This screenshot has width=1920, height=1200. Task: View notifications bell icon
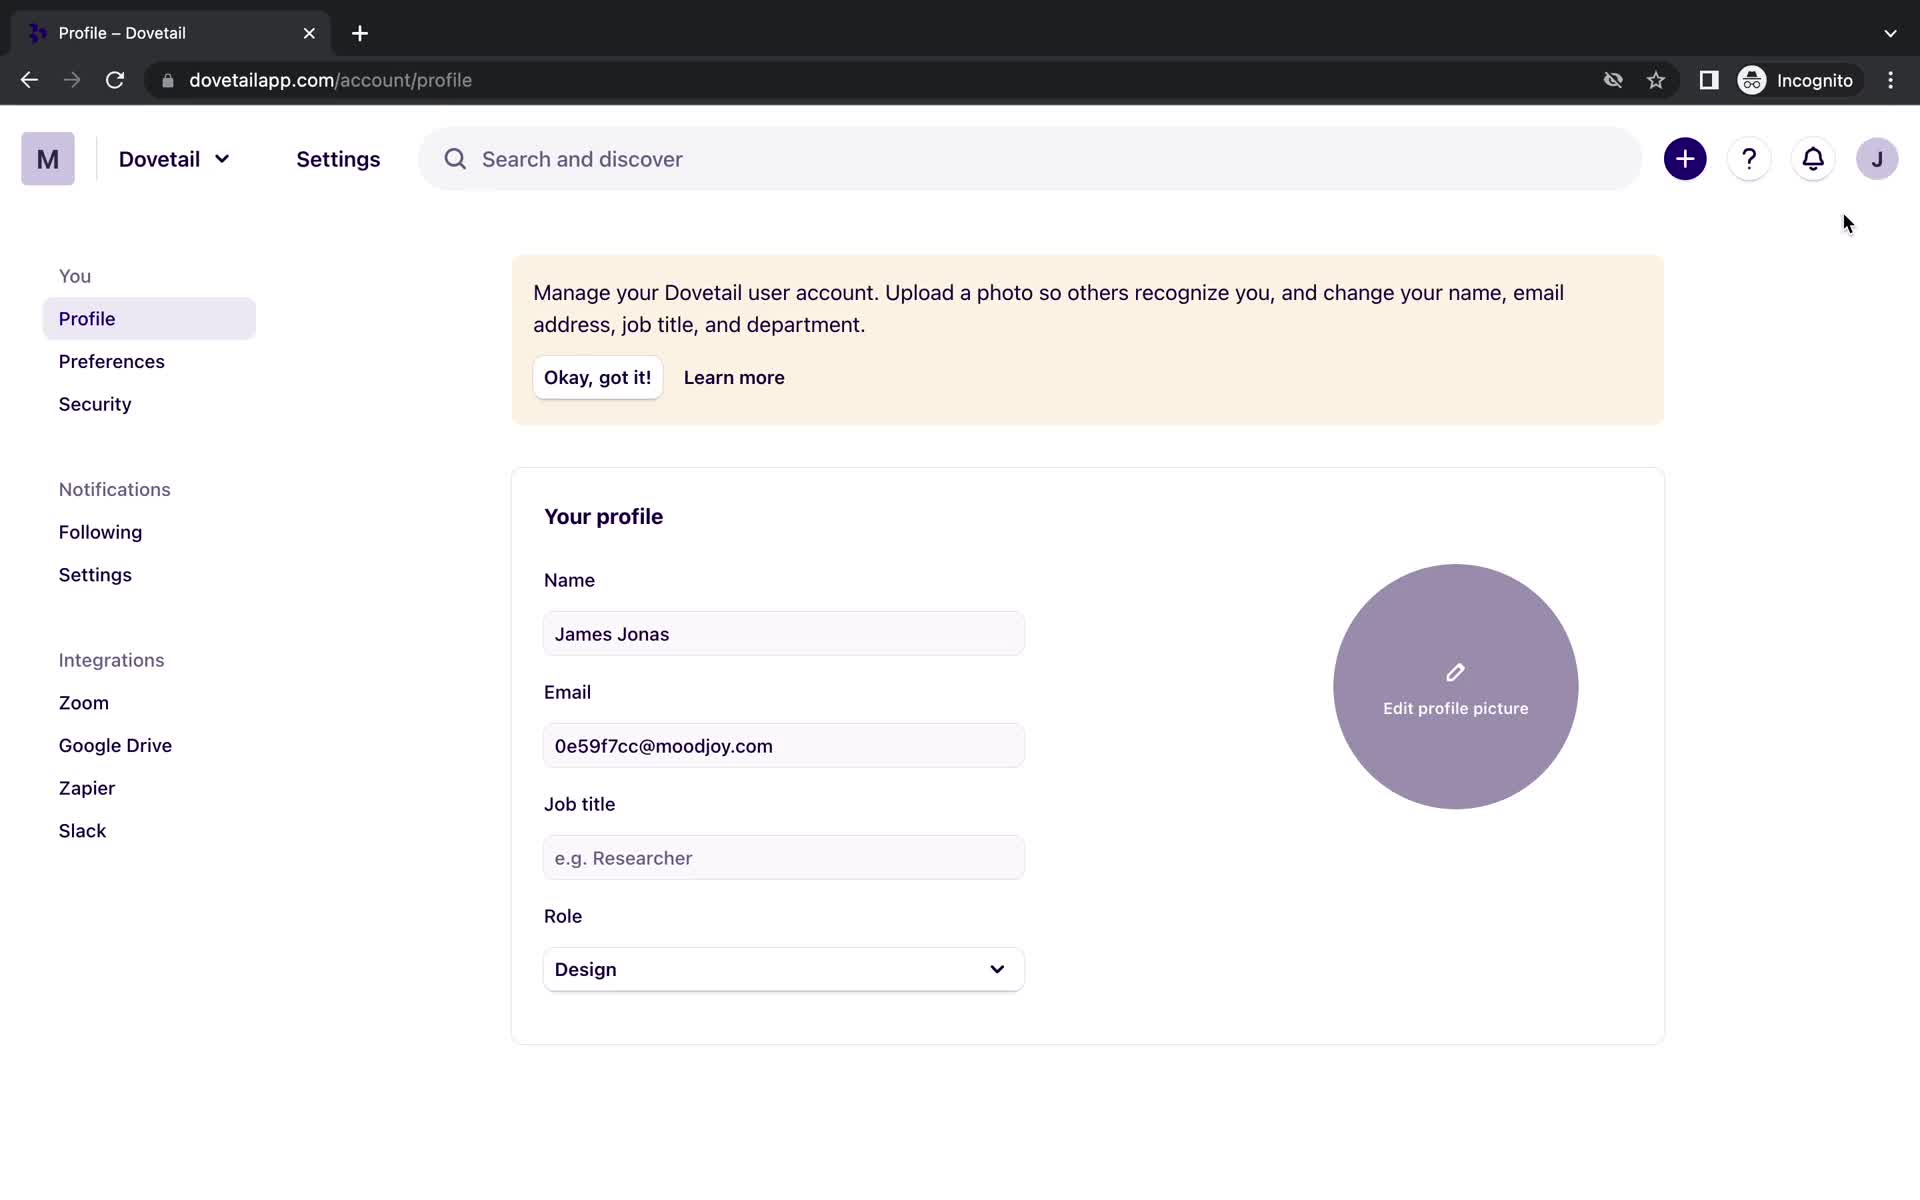point(1812,159)
